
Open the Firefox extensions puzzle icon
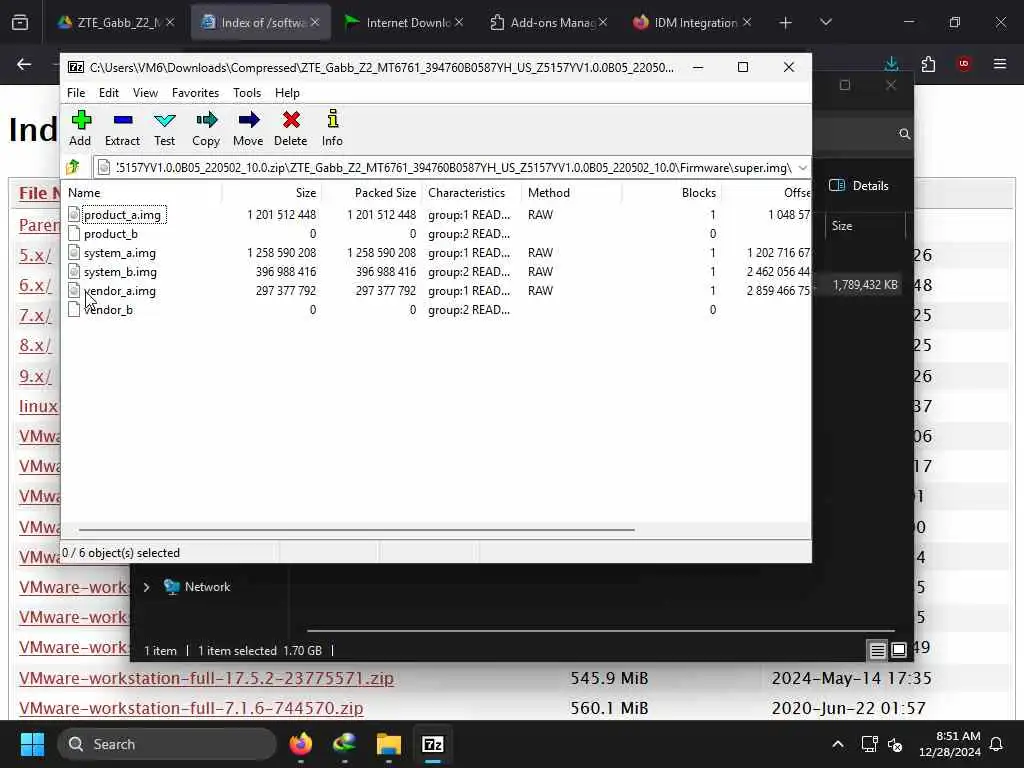click(928, 64)
